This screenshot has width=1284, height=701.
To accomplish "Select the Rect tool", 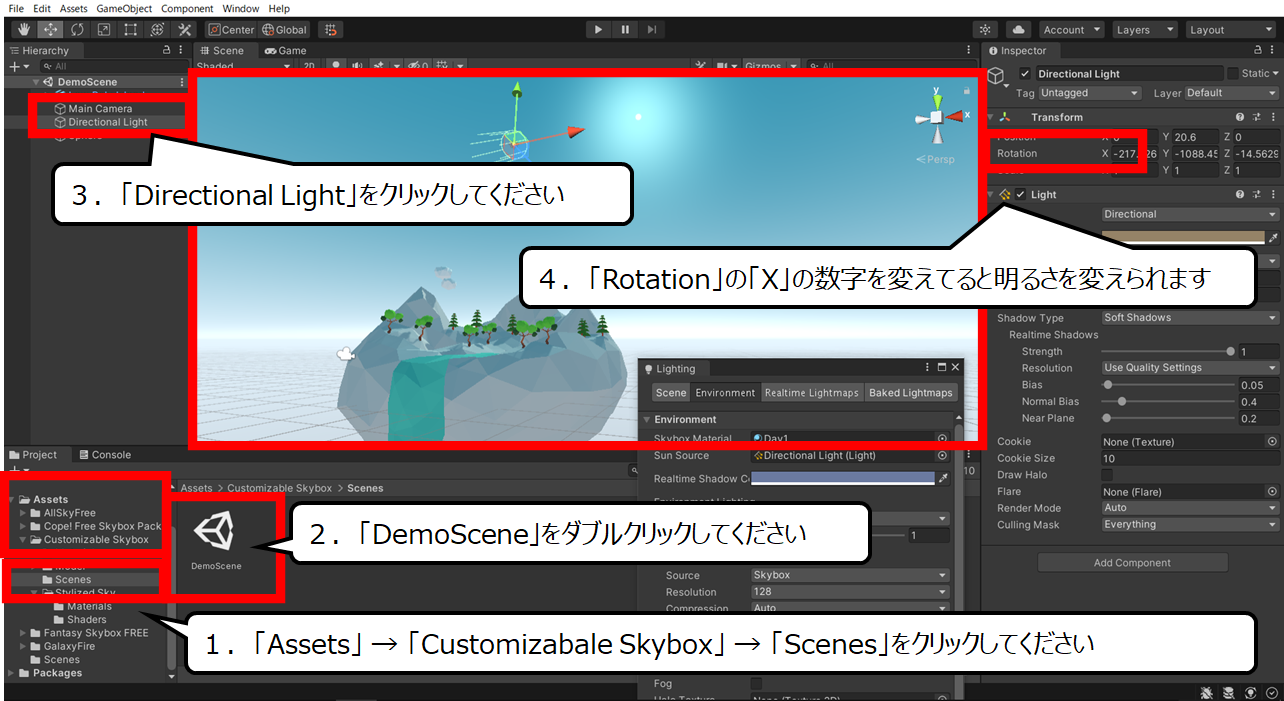I will (x=130, y=29).
